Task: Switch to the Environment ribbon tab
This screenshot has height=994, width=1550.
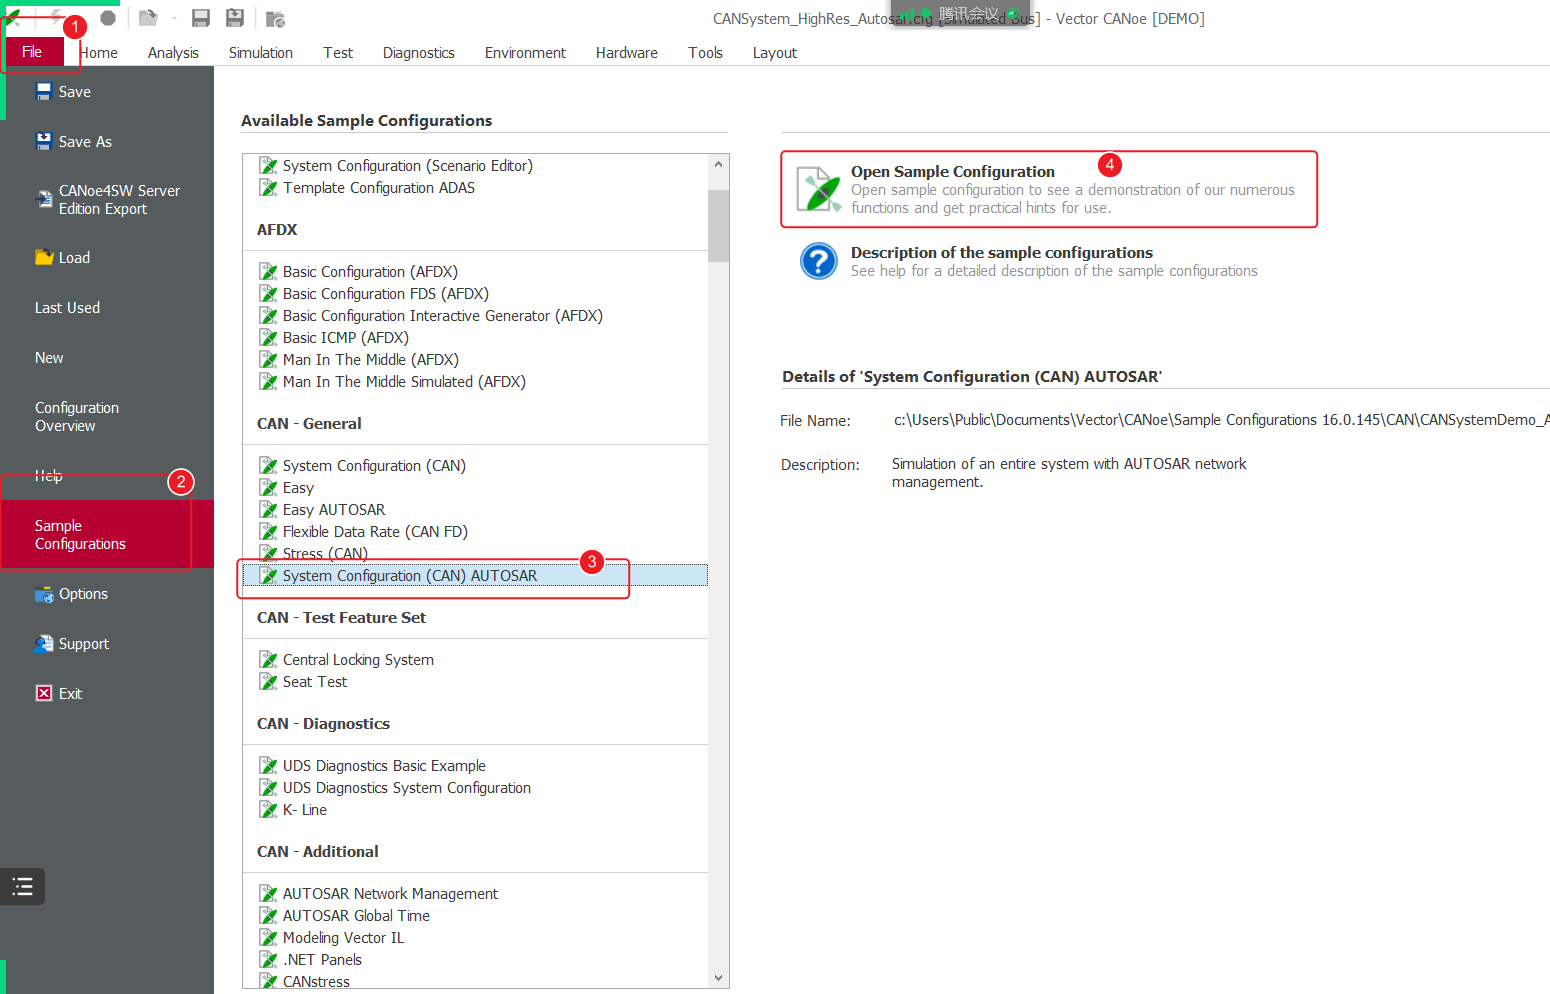Action: [525, 53]
